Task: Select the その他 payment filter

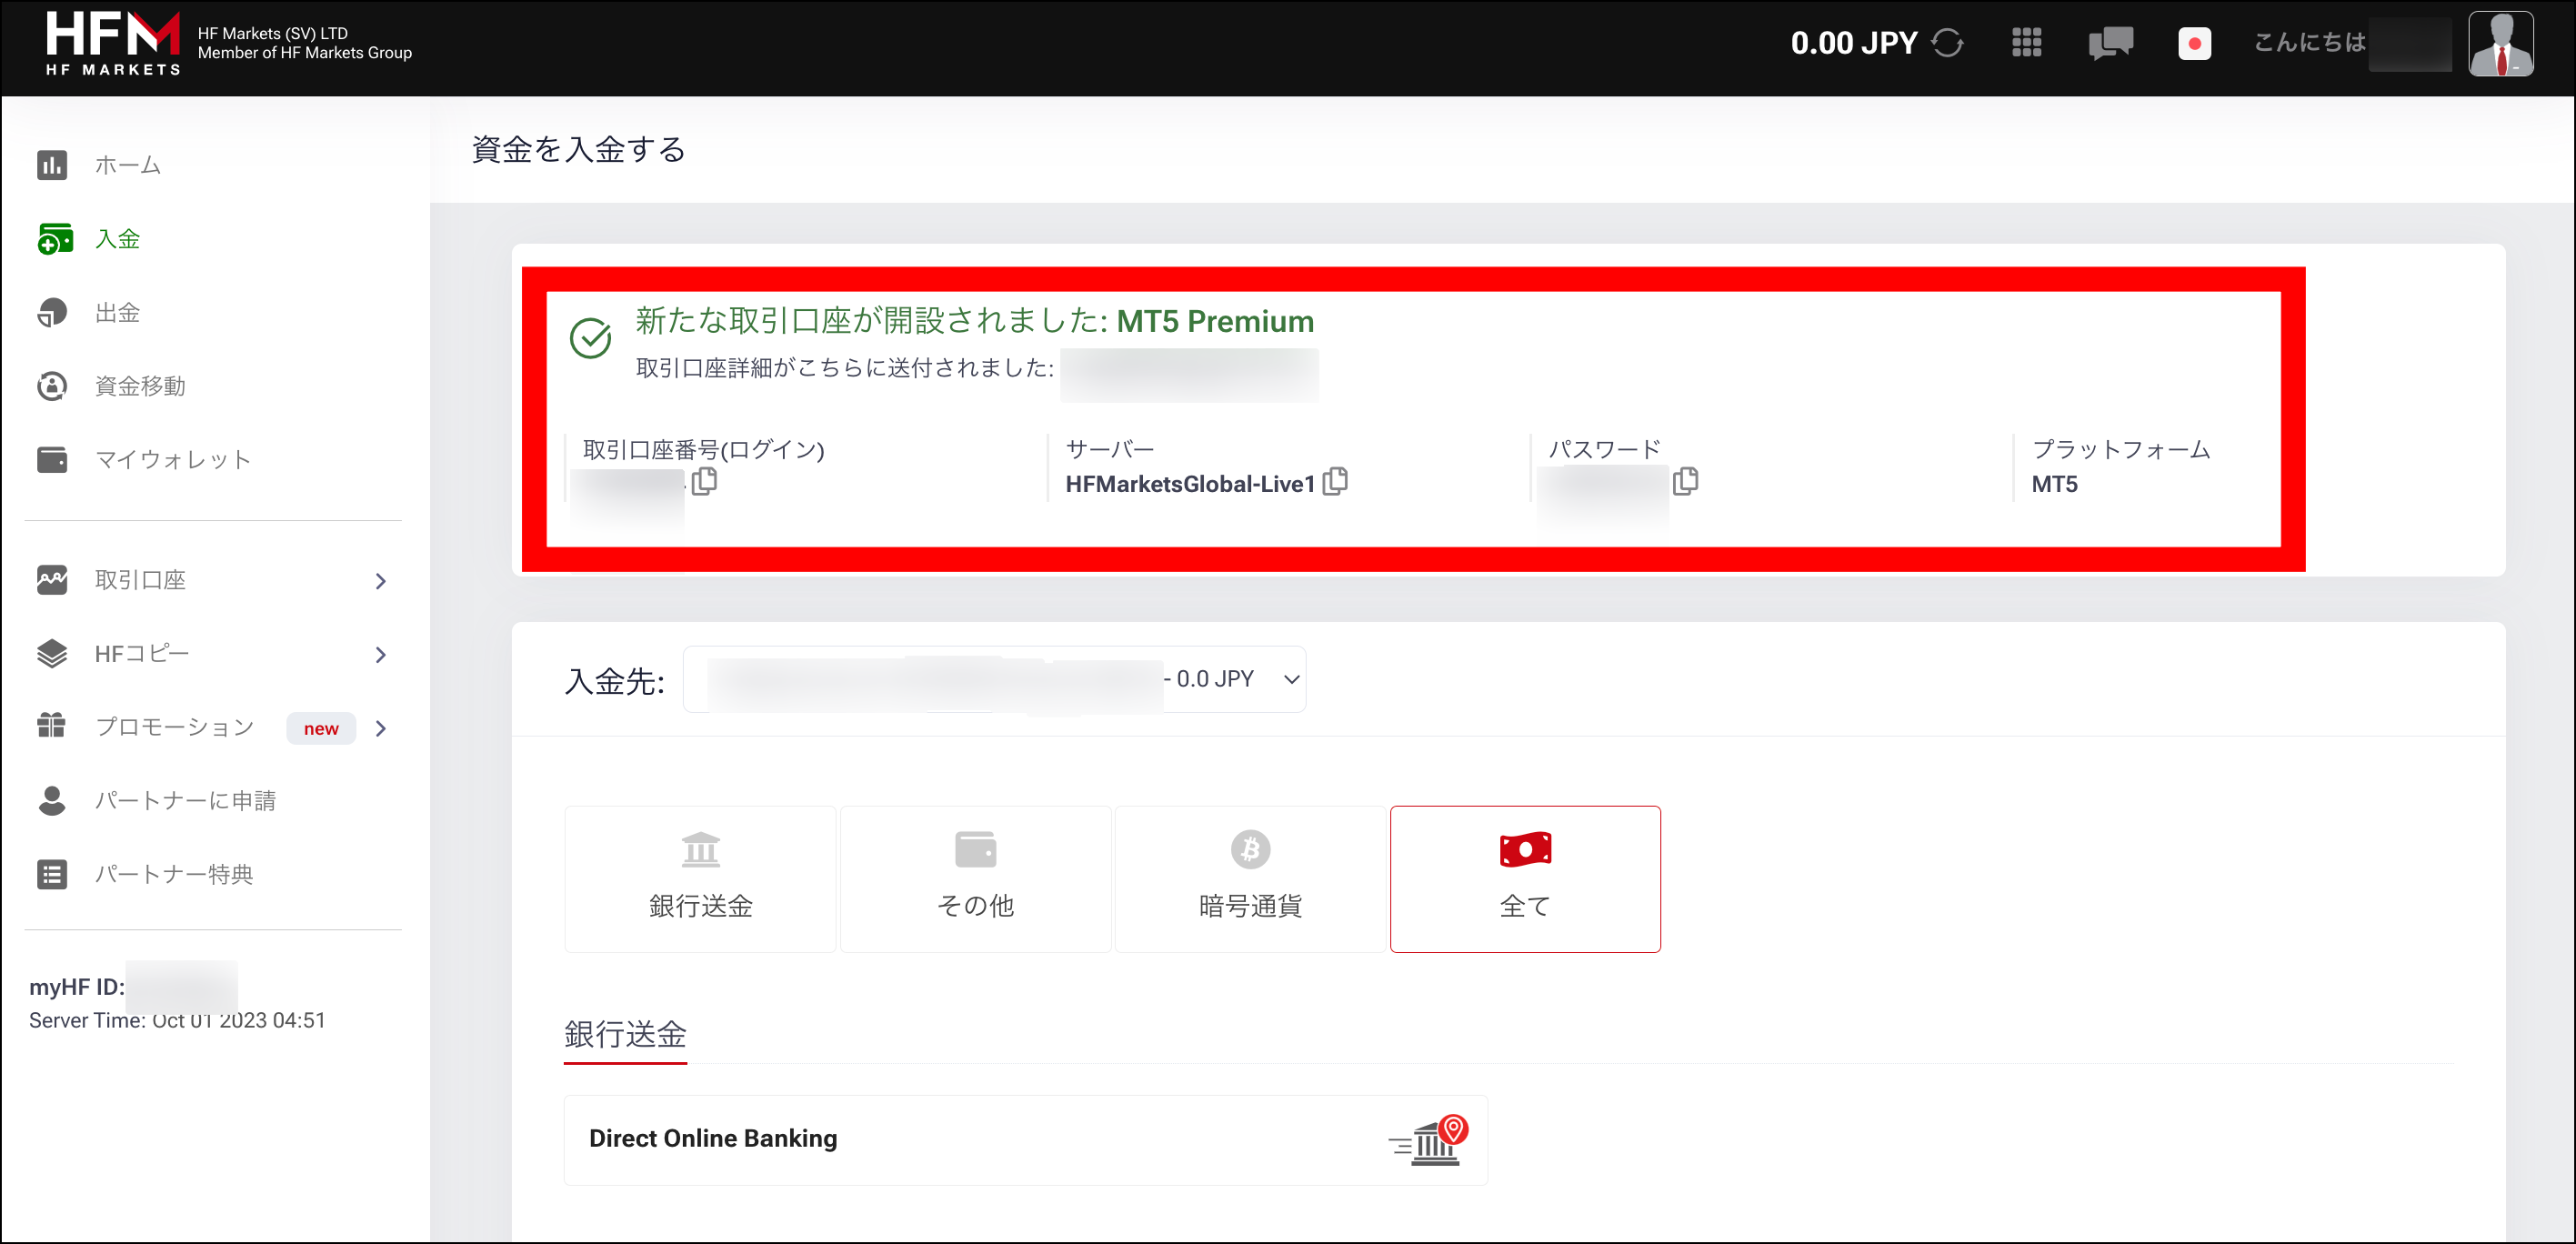Action: (975, 879)
